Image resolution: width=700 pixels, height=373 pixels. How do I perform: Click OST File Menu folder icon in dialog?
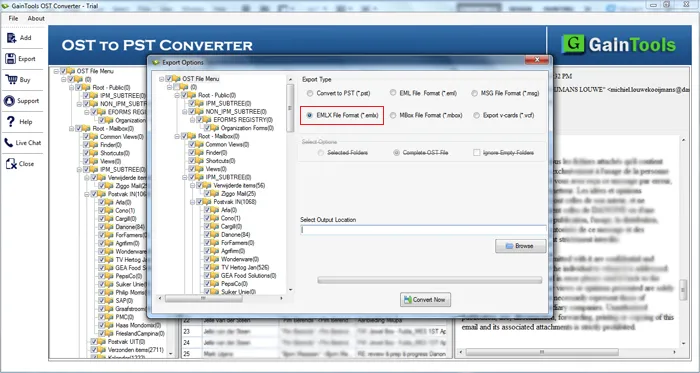click(176, 79)
